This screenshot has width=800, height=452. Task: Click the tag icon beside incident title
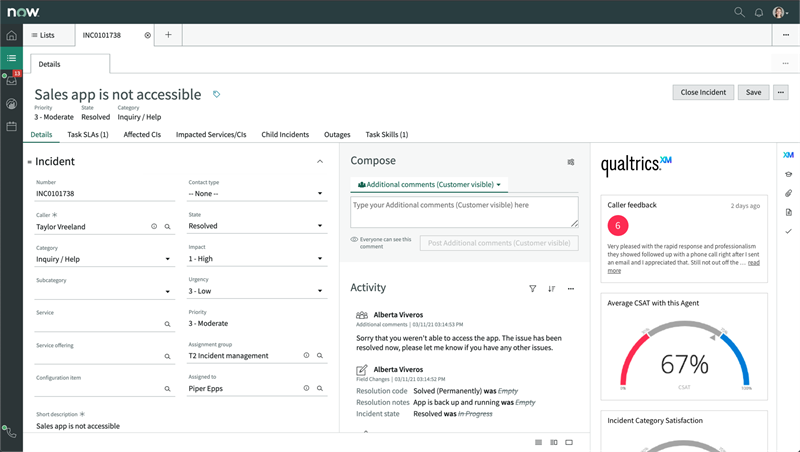pyautogui.click(x=217, y=94)
